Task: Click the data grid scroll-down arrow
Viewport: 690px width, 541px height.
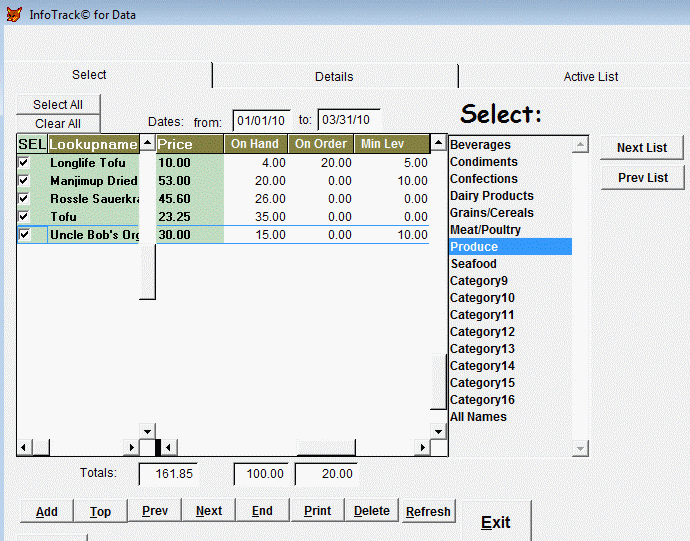Action: [x=438, y=431]
